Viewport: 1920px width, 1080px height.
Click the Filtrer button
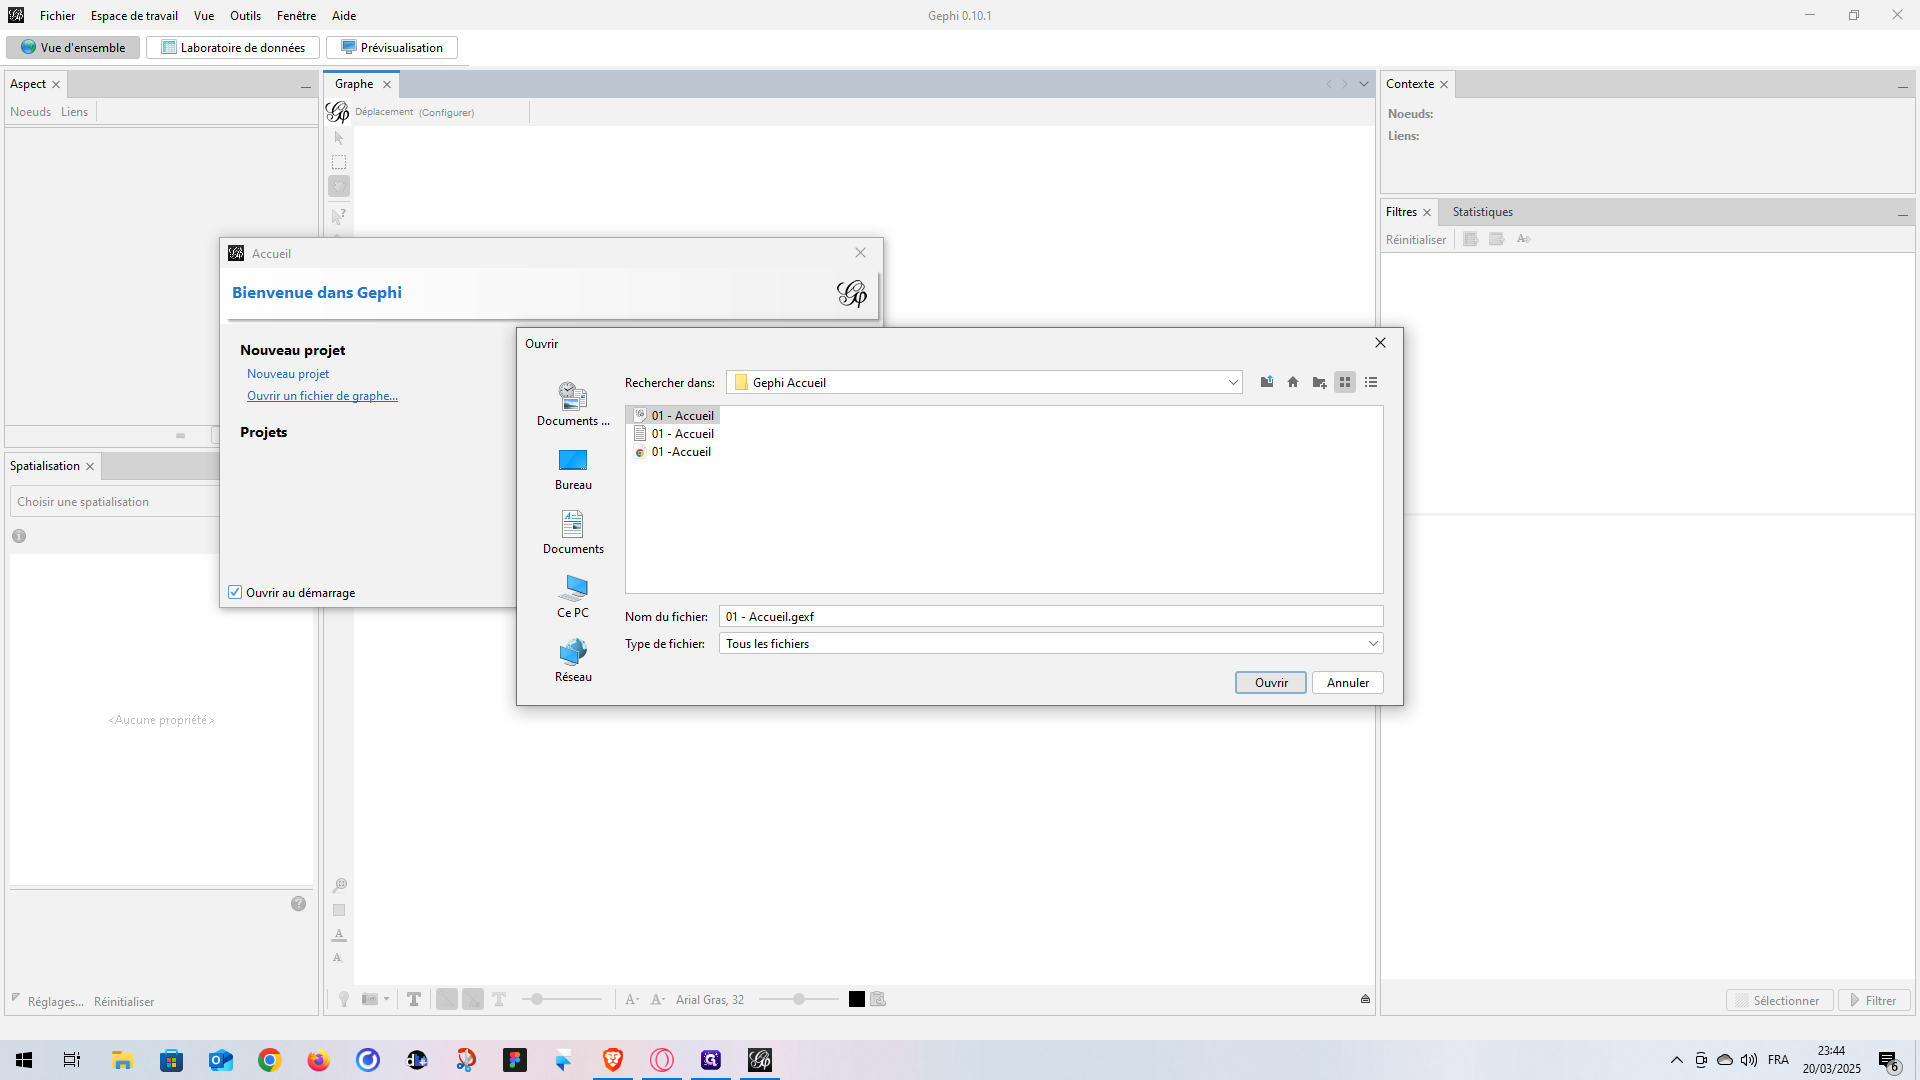1874,1000
